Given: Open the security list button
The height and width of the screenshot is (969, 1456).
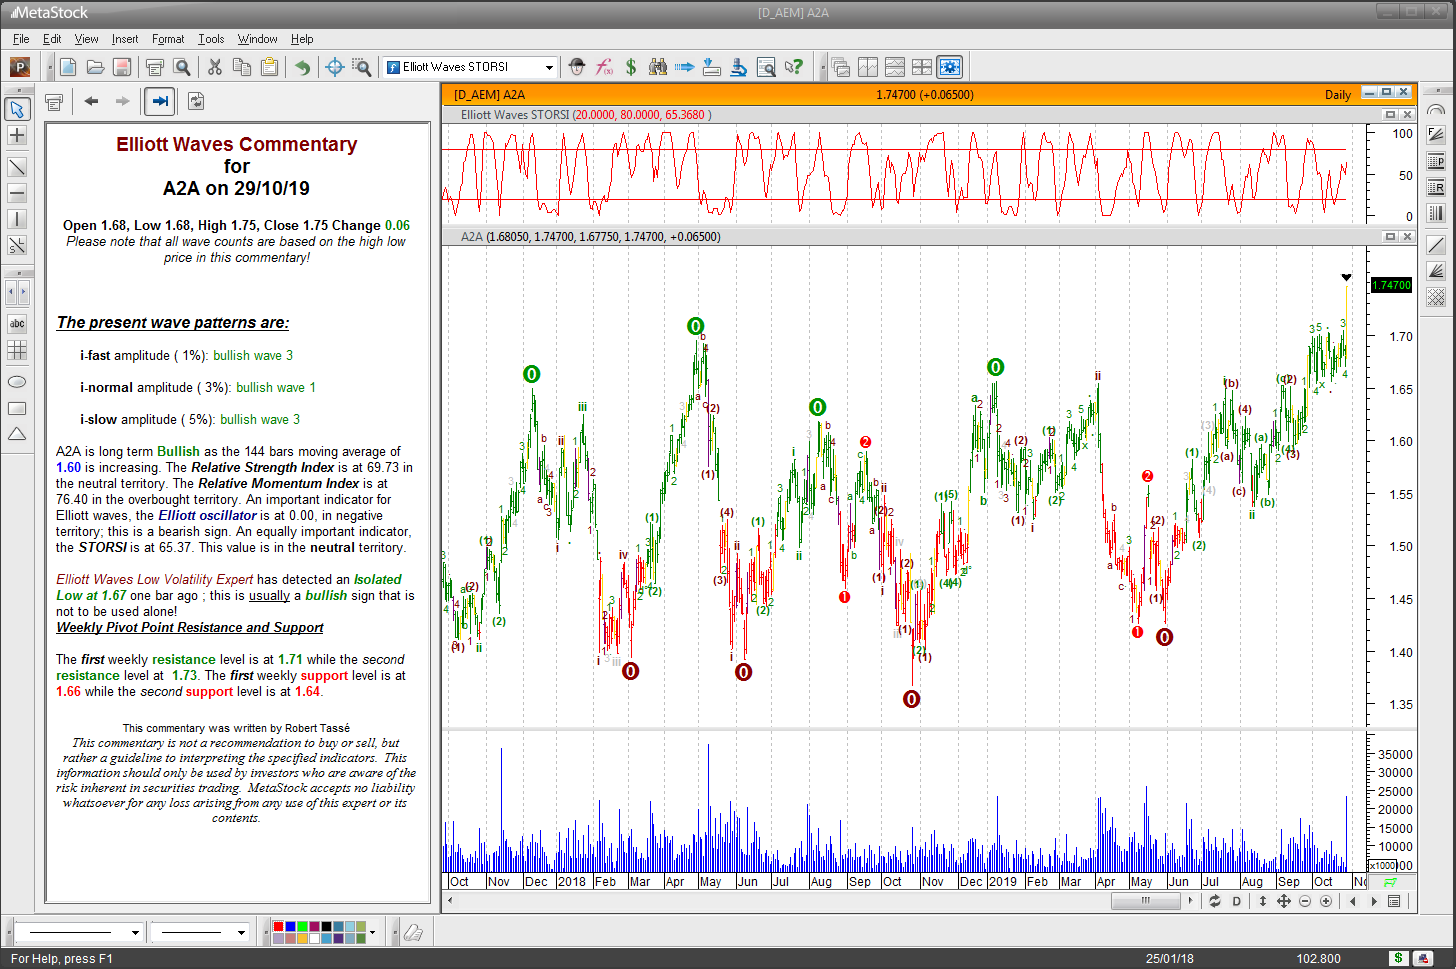Looking at the screenshot, I should (1396, 901).
